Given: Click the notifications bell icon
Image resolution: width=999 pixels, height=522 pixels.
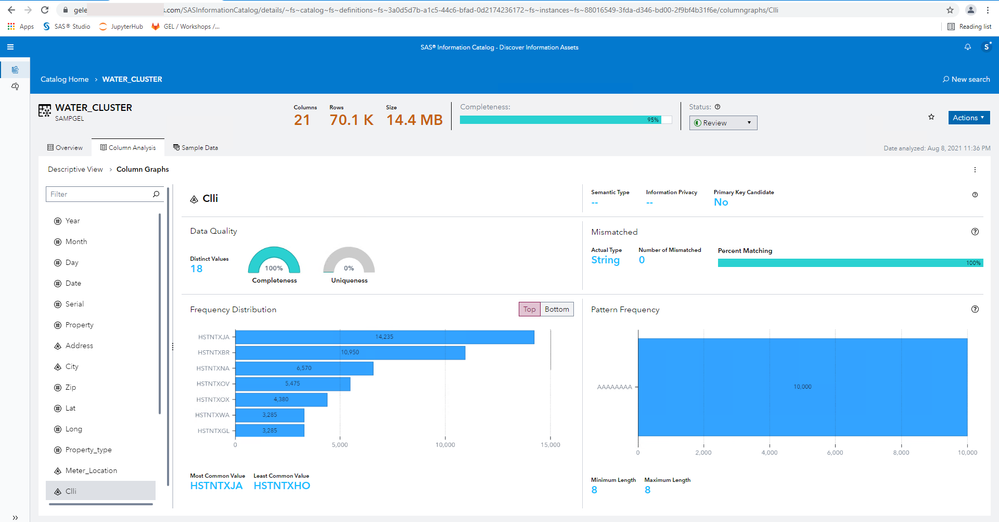Looking at the screenshot, I should click(x=967, y=47).
